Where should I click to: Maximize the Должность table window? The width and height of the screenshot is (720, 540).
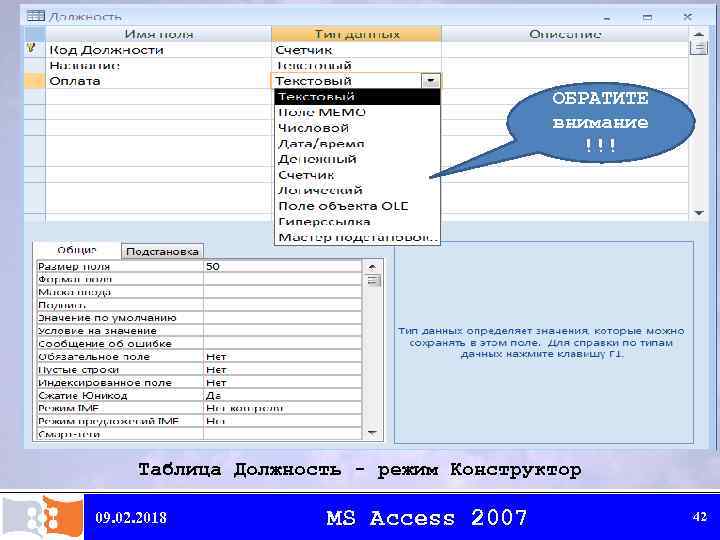(x=647, y=17)
